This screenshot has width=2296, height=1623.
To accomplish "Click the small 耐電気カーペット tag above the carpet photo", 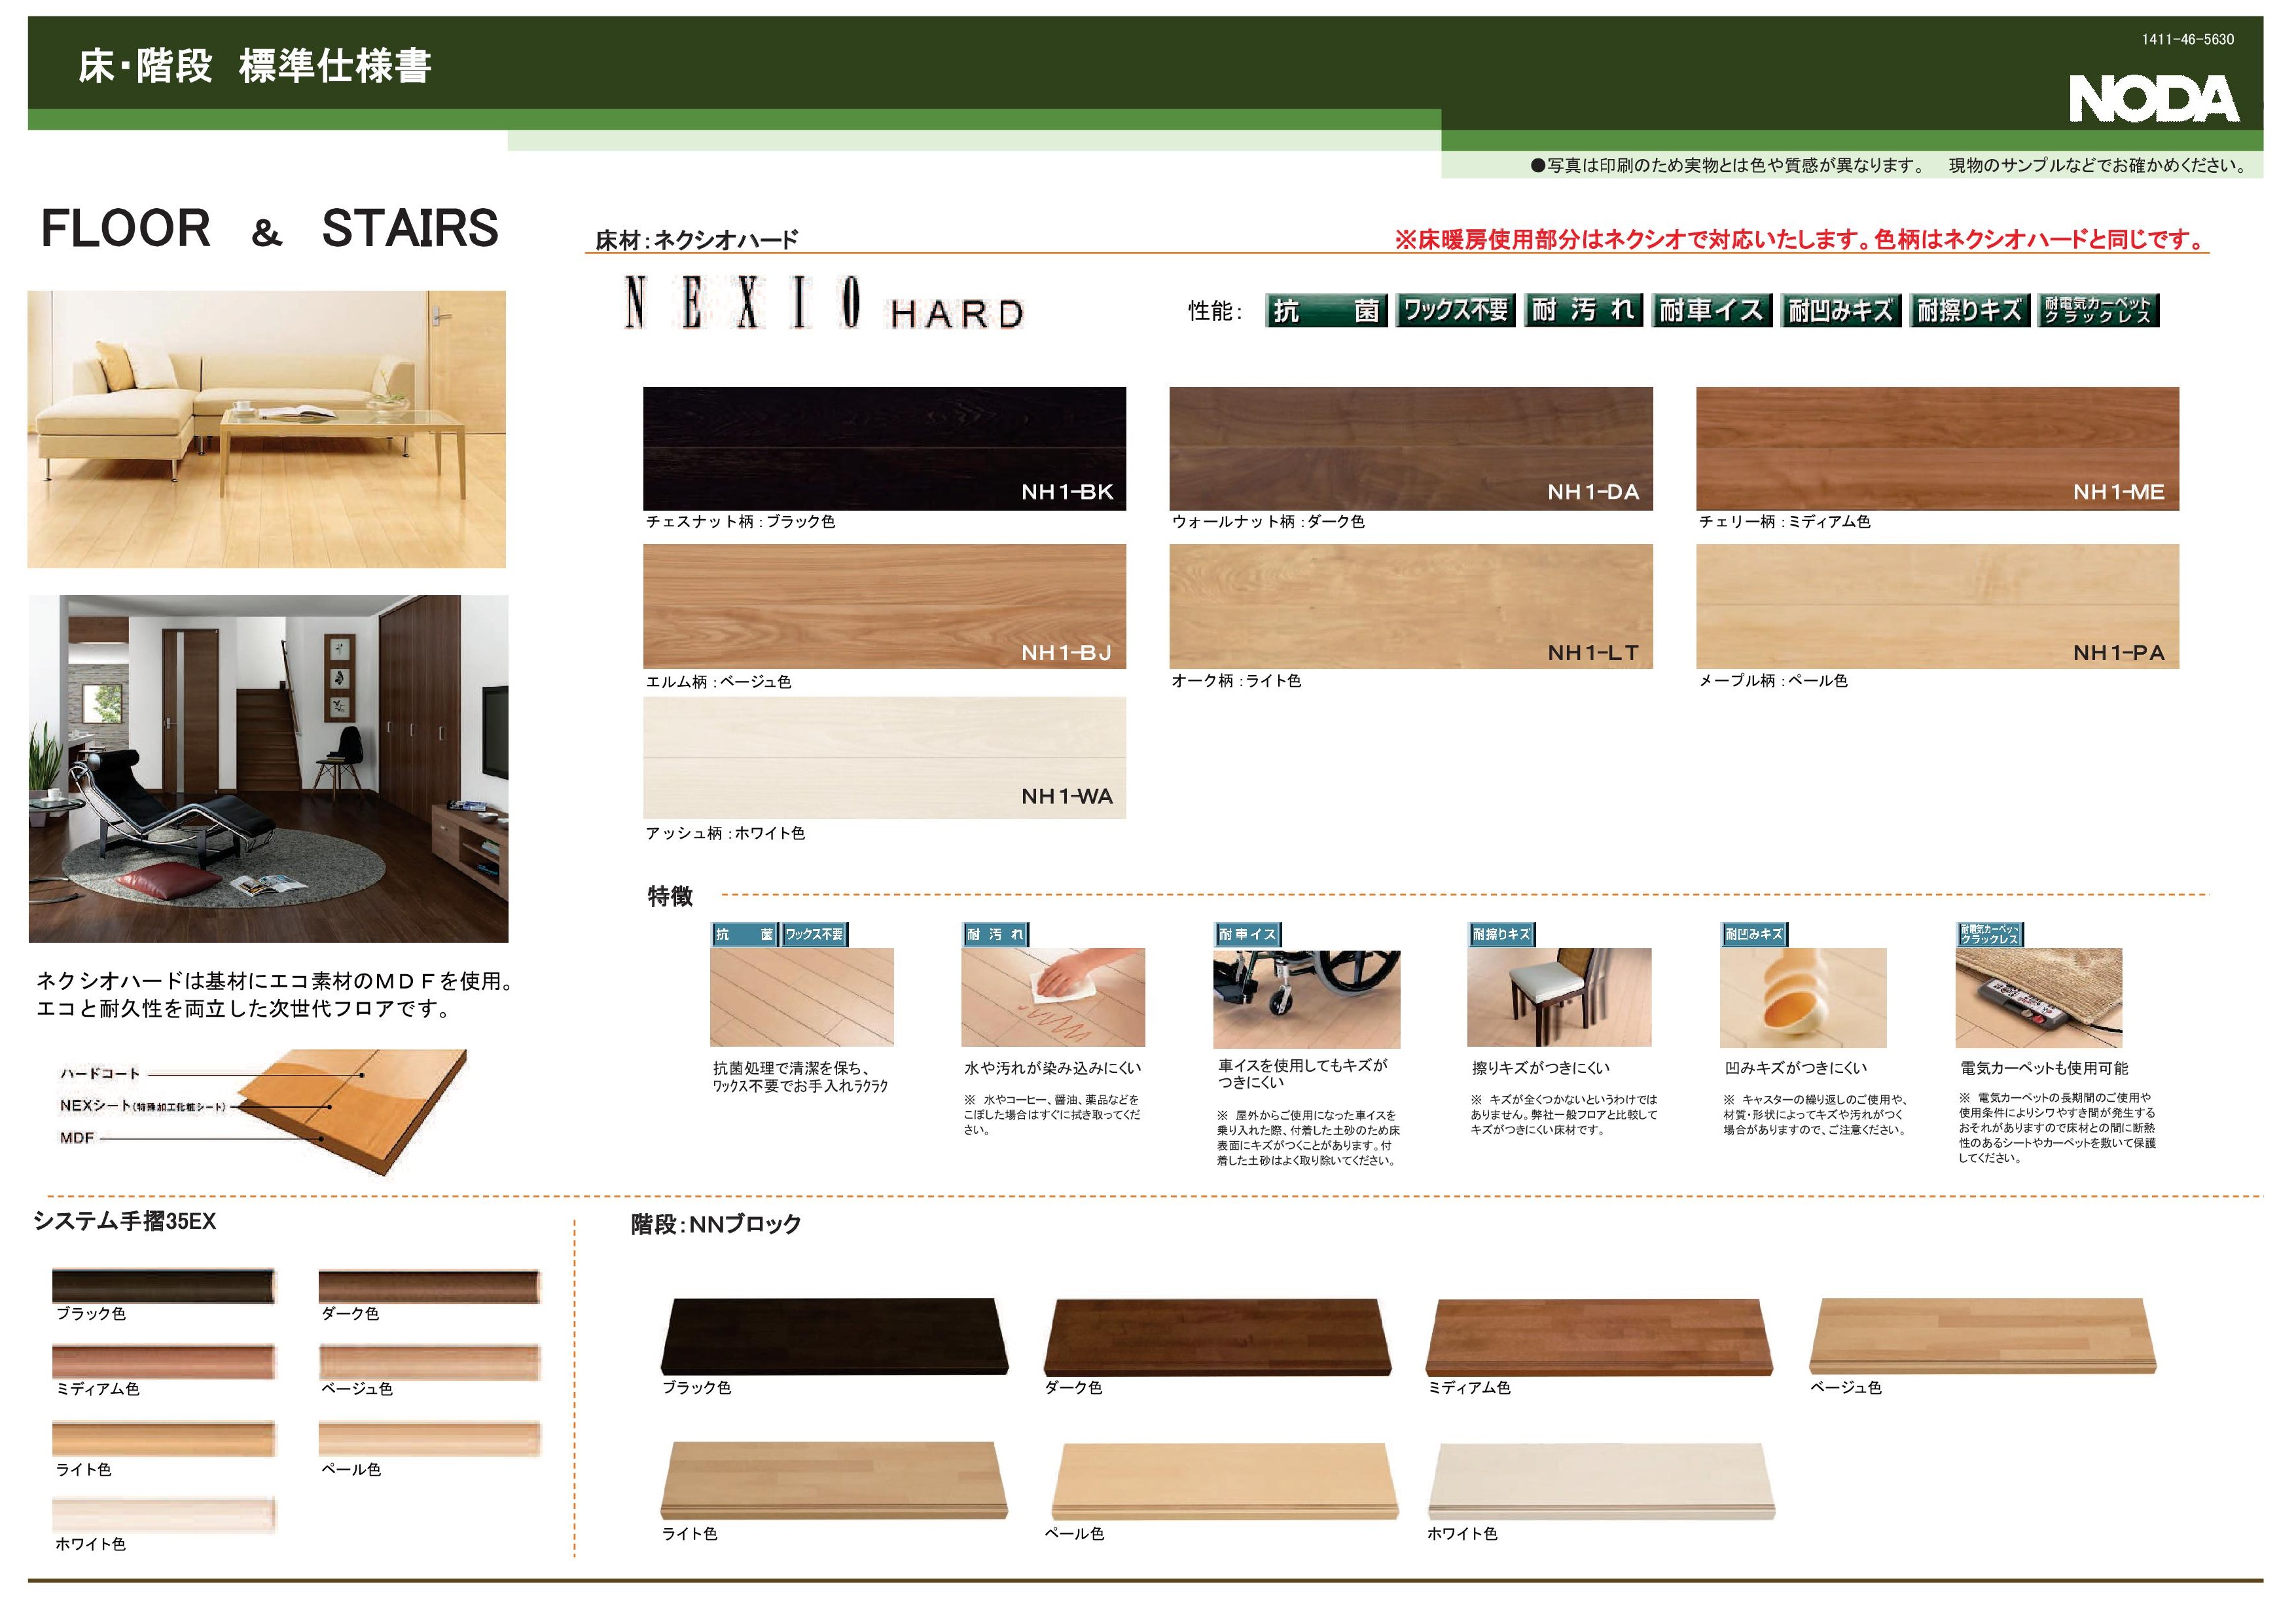I will click(1990, 934).
